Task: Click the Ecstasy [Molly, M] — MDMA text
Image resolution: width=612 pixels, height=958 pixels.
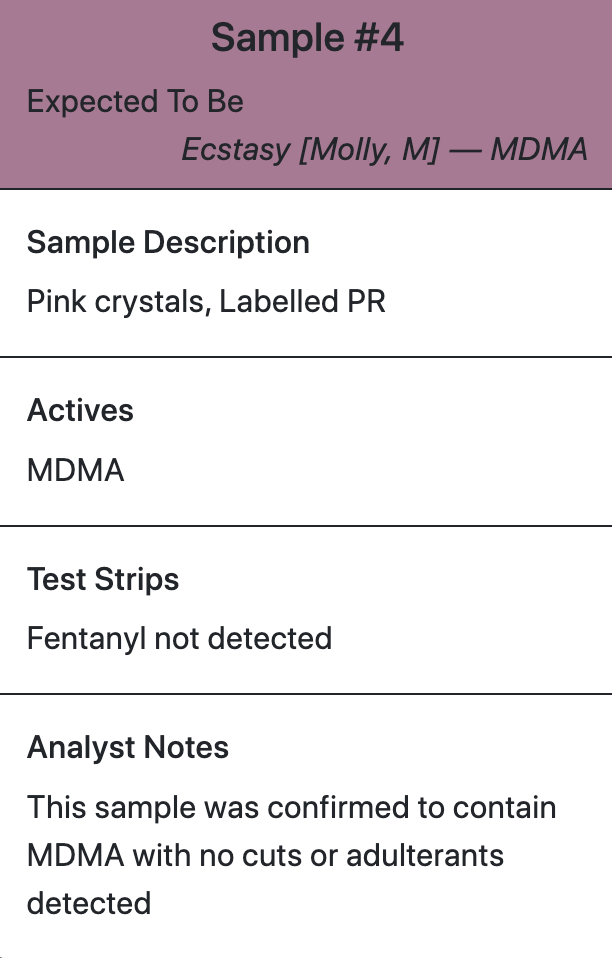Action: coord(385,150)
